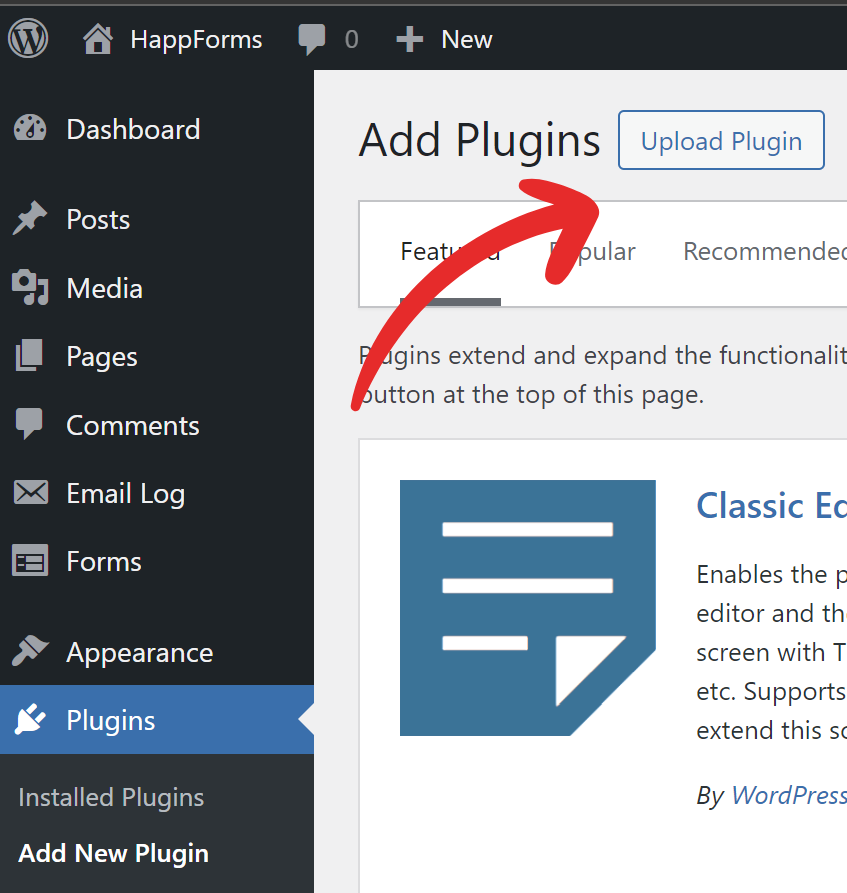Click the Posts pushpin icon

pos(30,218)
